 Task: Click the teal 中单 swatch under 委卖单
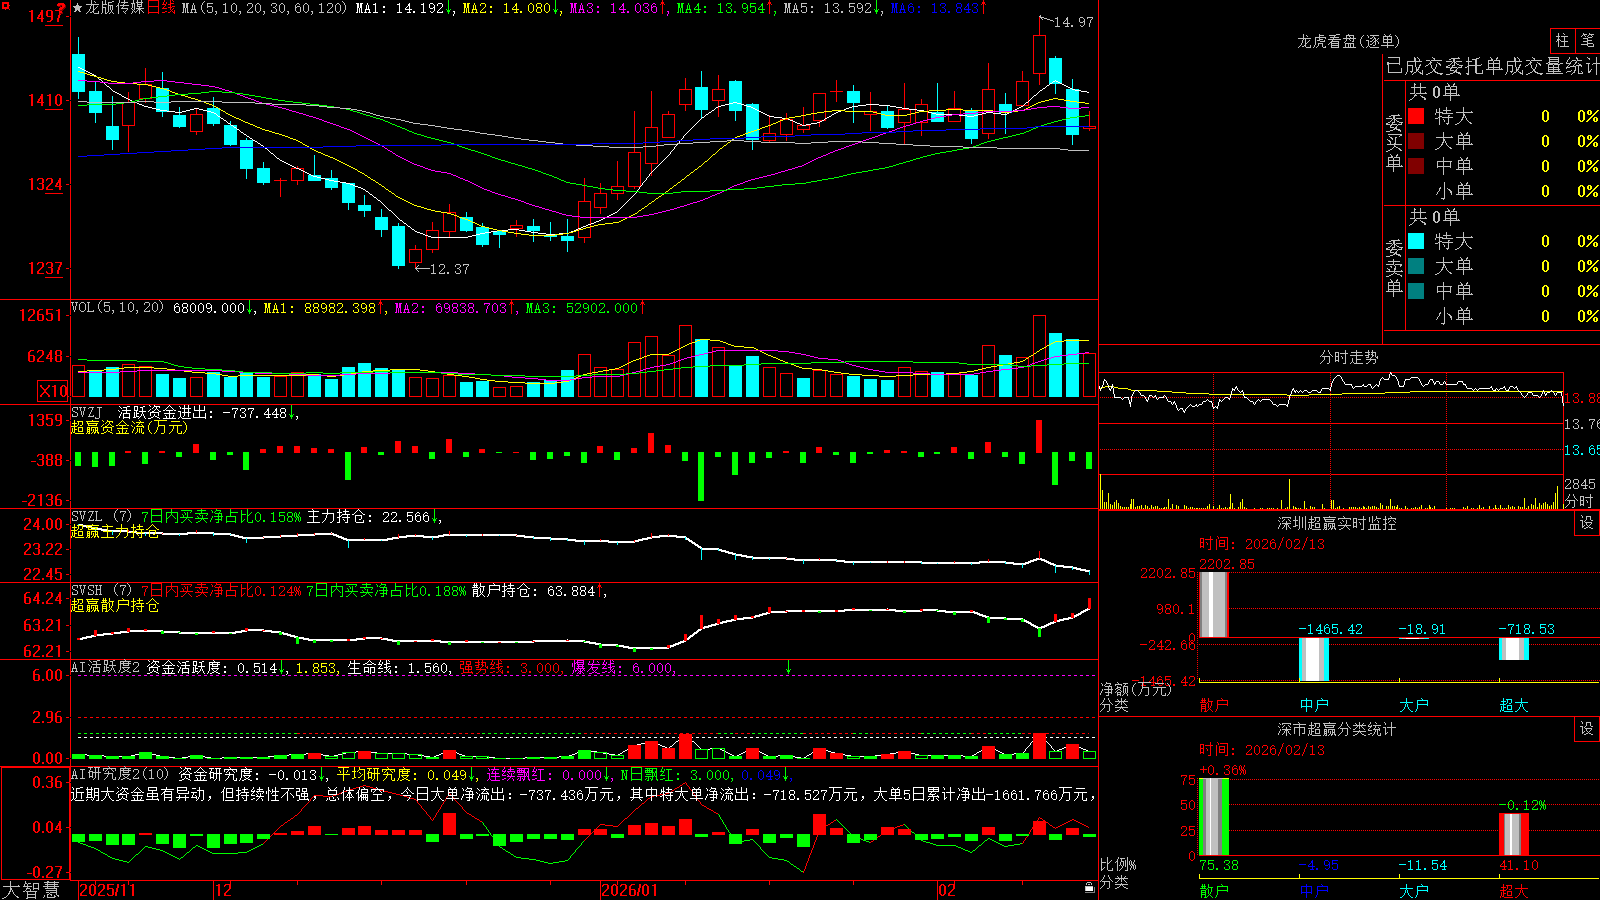(x=1416, y=291)
